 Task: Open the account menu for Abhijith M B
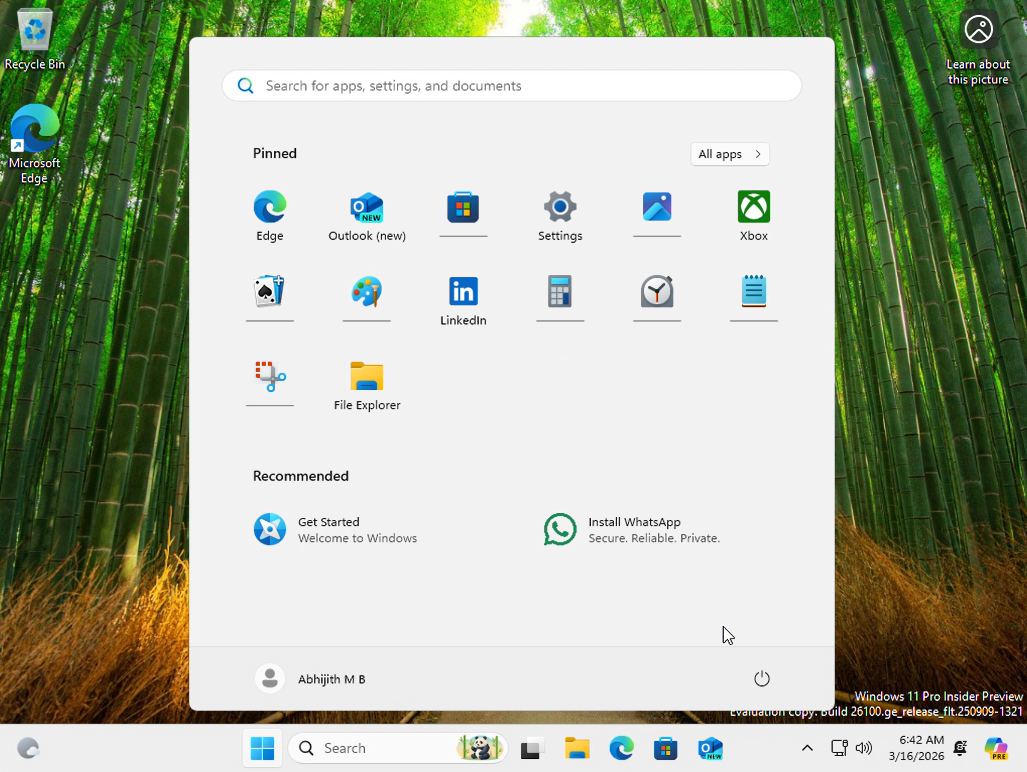click(x=311, y=678)
